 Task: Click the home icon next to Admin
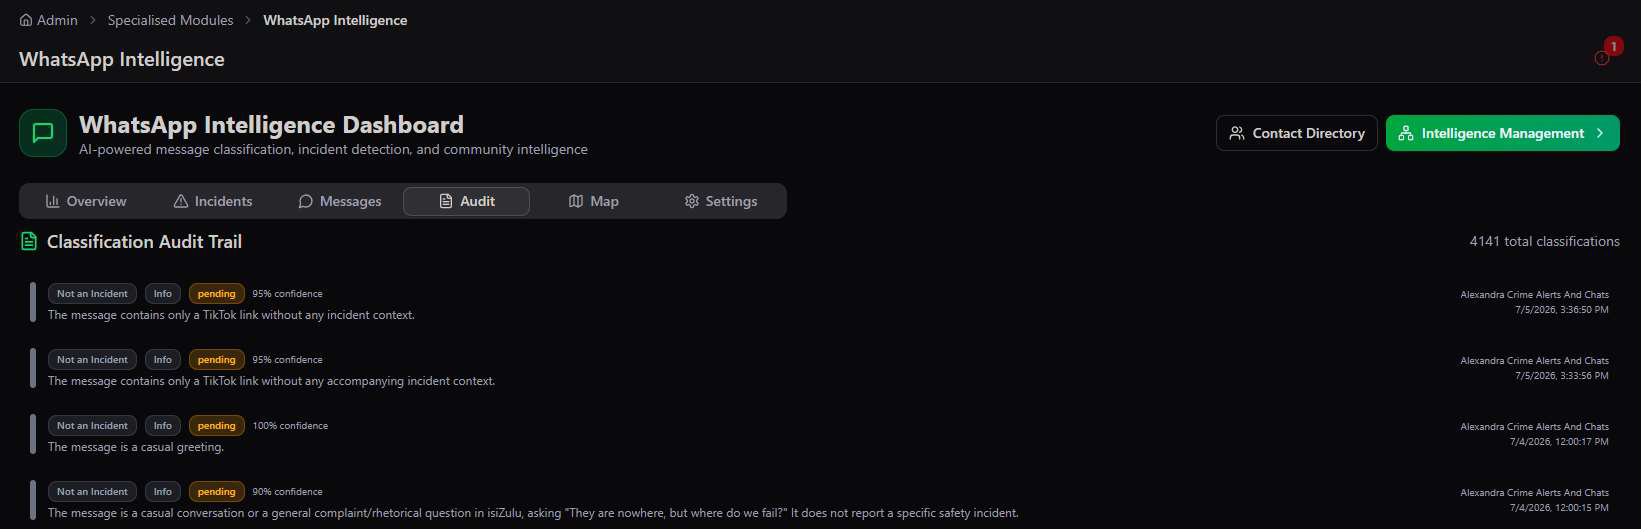point(26,20)
